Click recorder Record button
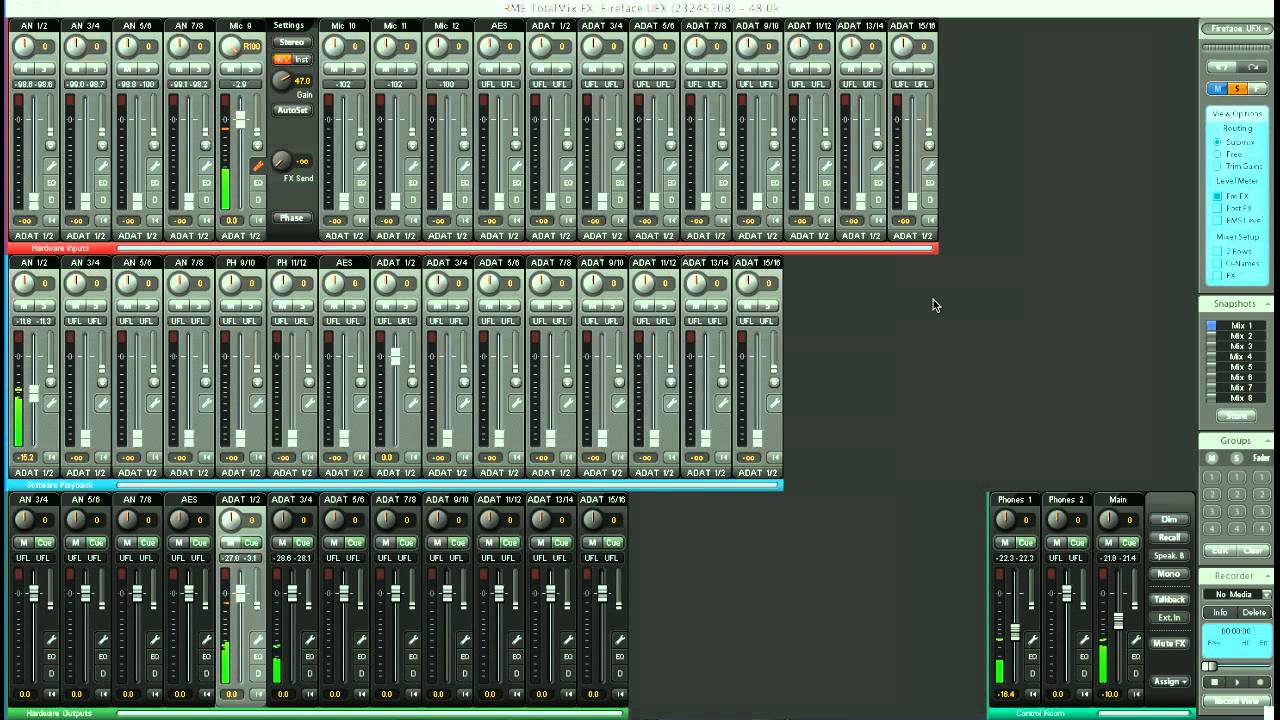 click(x=1260, y=681)
